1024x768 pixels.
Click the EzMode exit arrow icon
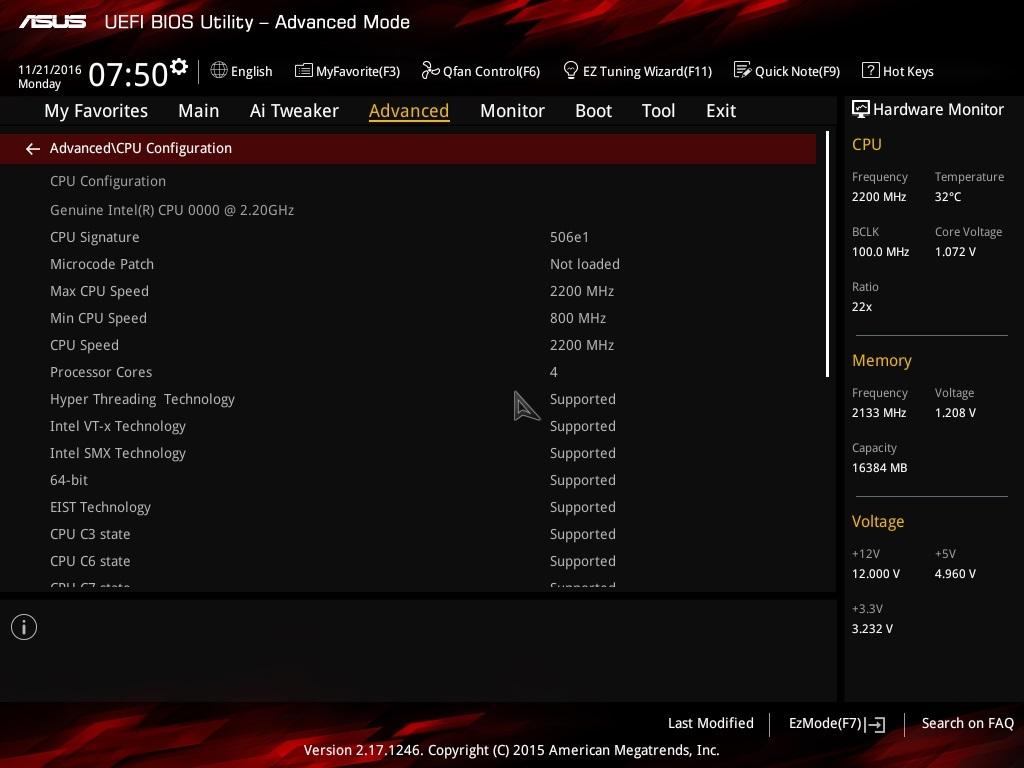coord(875,724)
